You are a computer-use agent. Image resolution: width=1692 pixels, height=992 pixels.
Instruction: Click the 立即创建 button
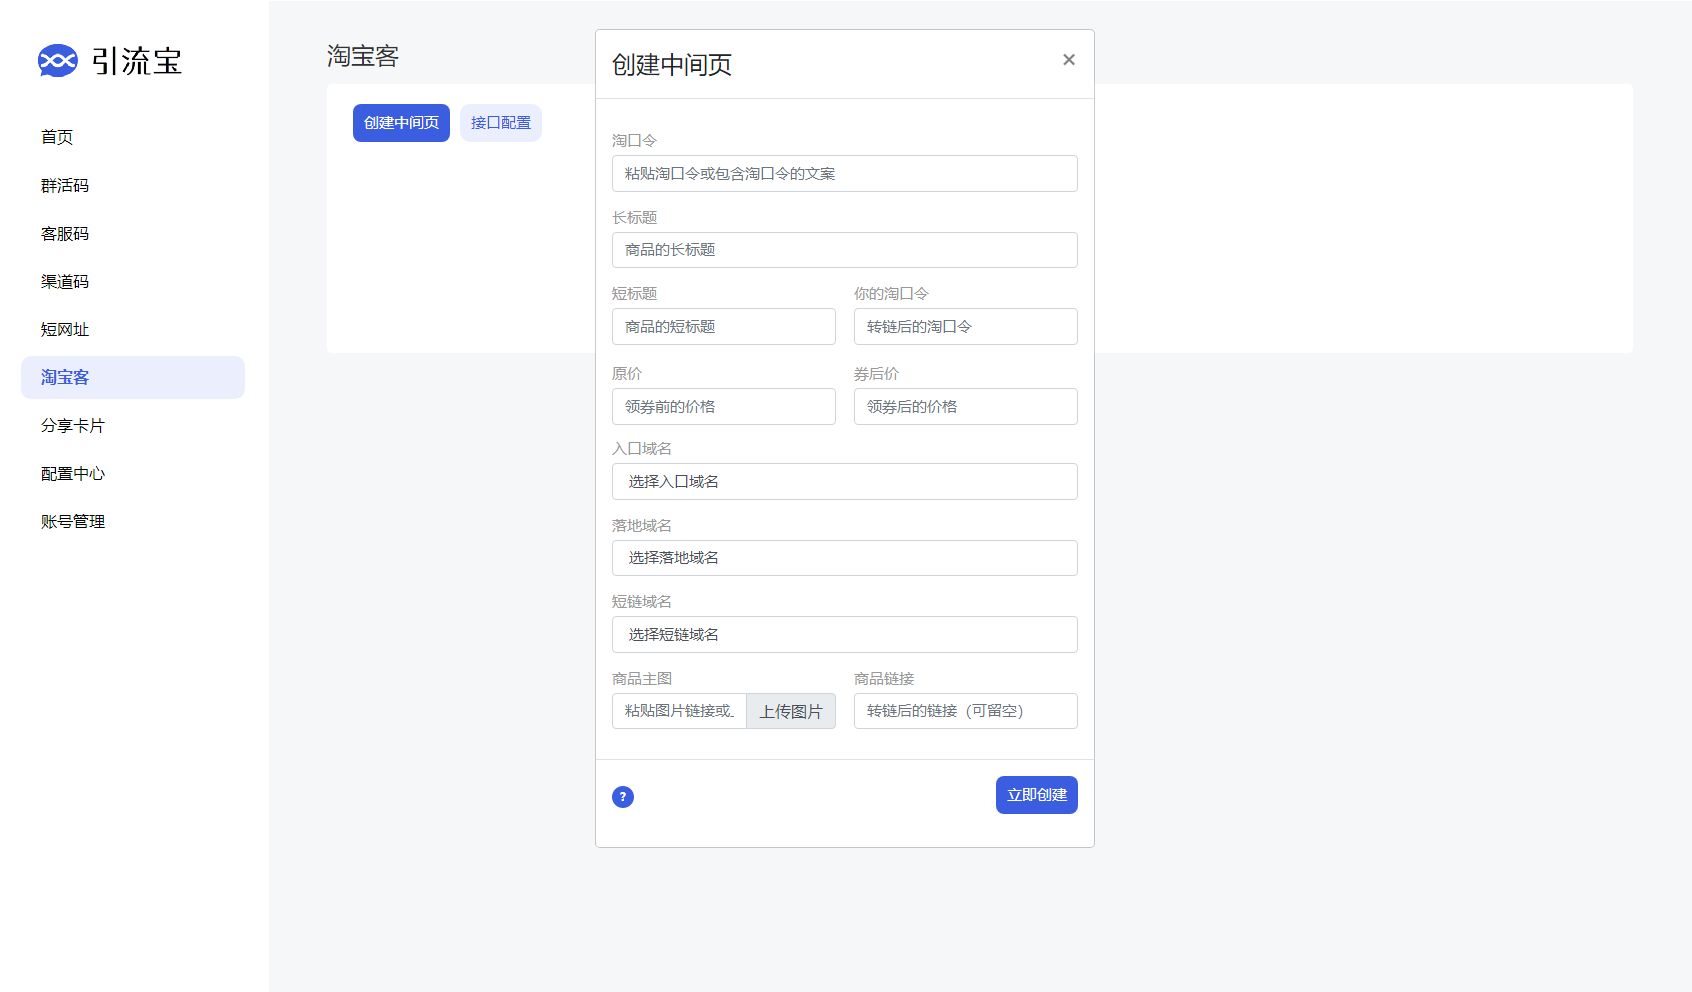tap(1037, 795)
